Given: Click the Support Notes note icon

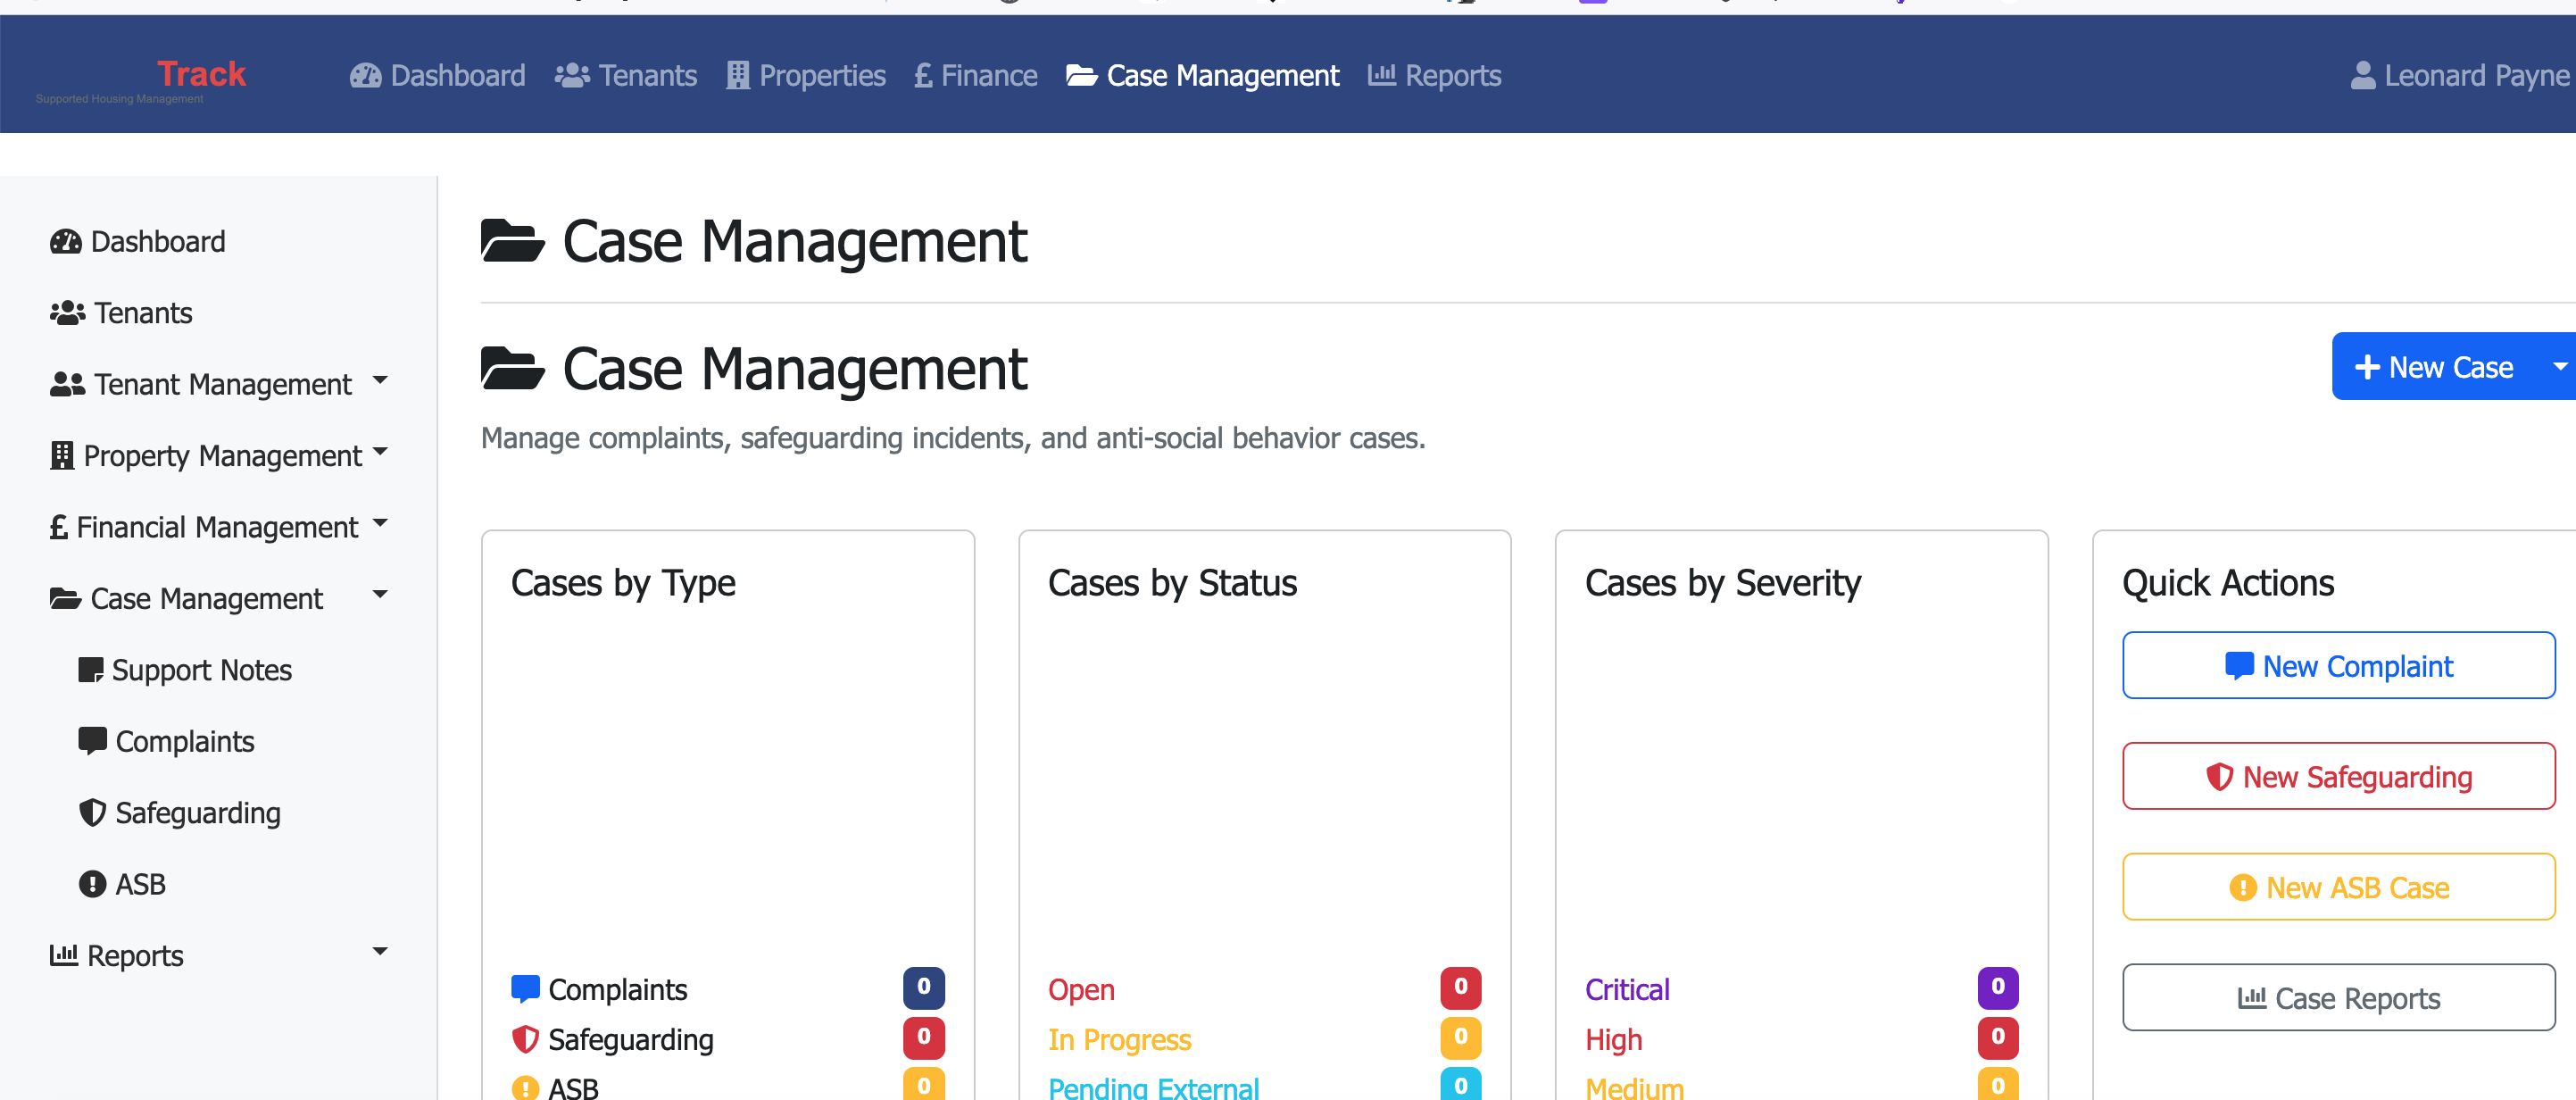Looking at the screenshot, I should (92, 670).
